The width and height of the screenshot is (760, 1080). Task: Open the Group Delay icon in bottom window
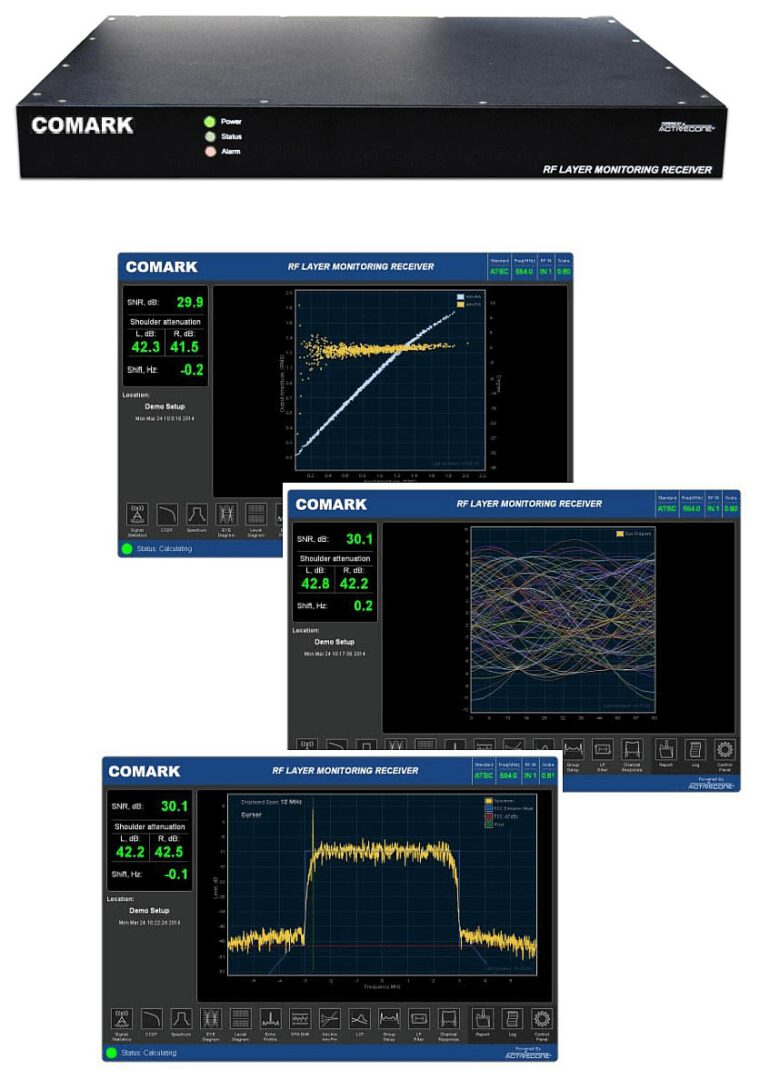tap(389, 1019)
